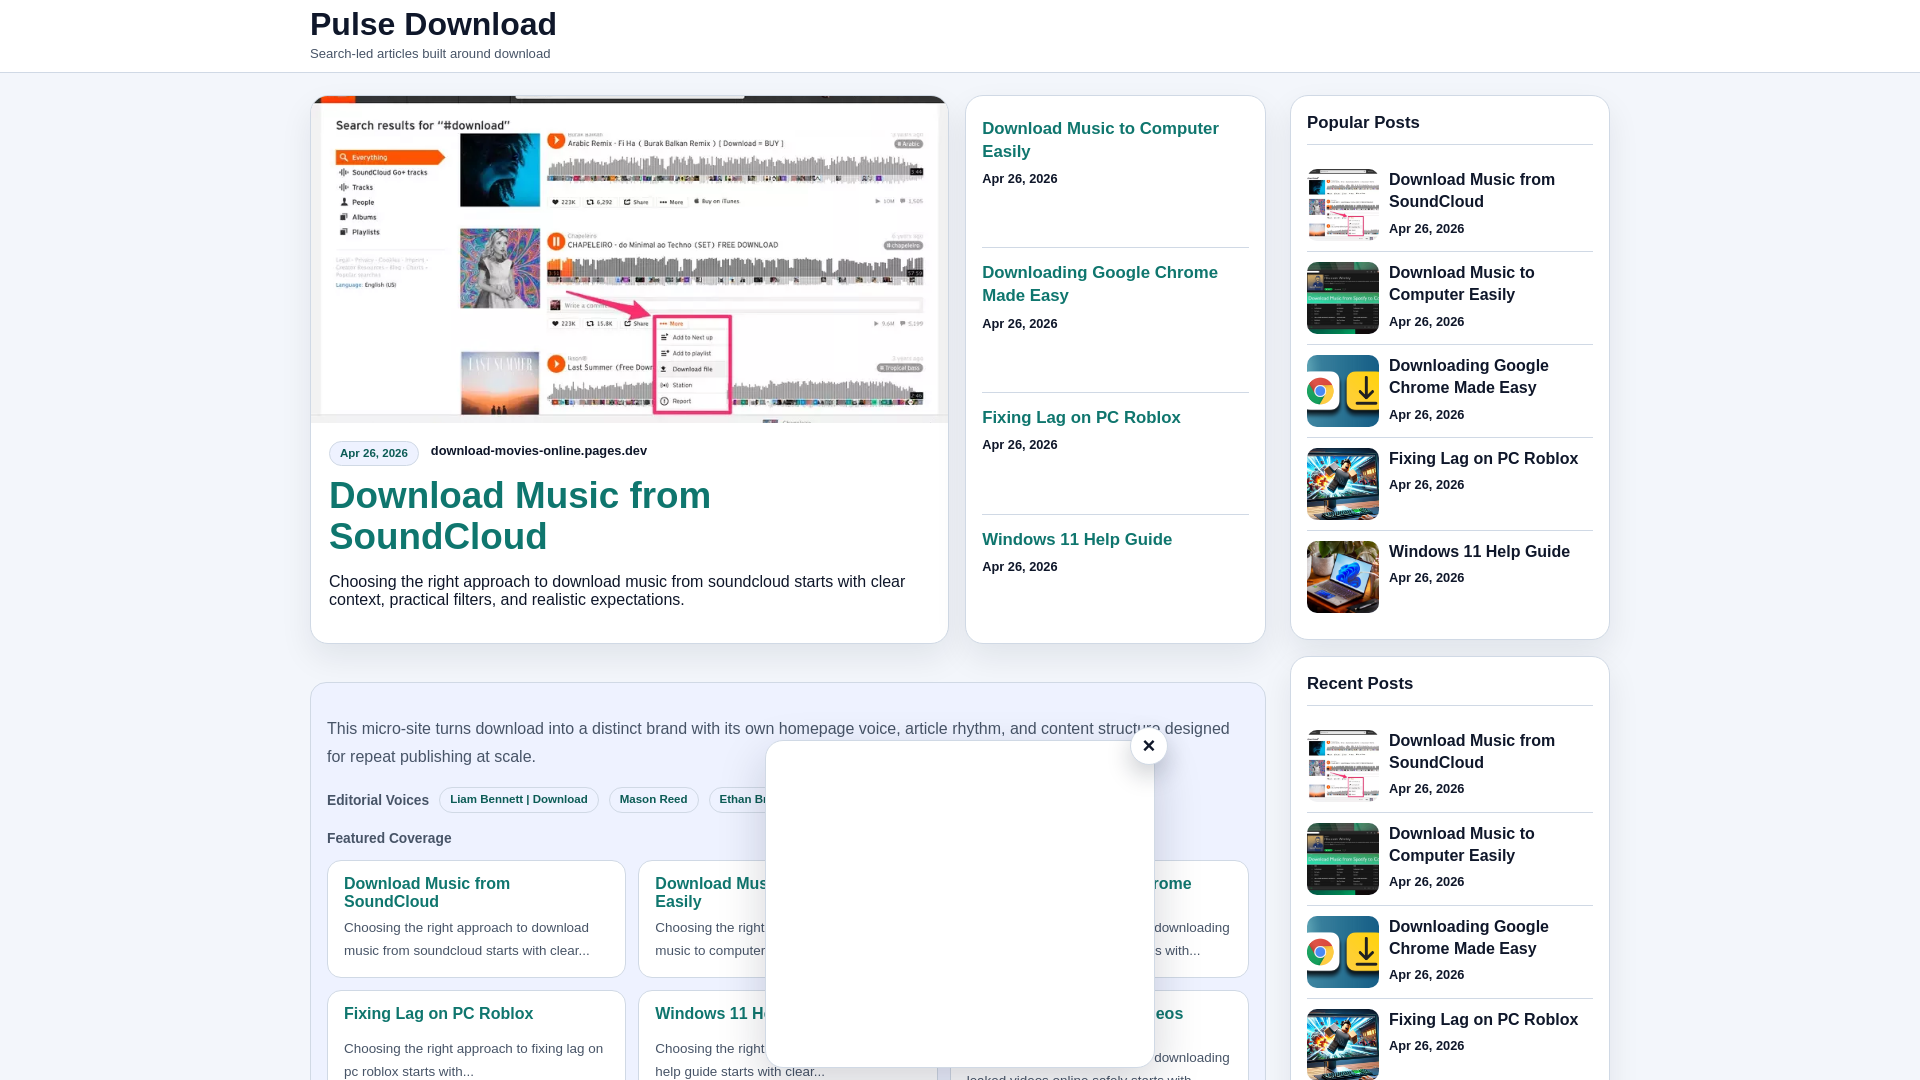Click SoundCloud thumbnail in Recent Posts

[x=1343, y=766]
